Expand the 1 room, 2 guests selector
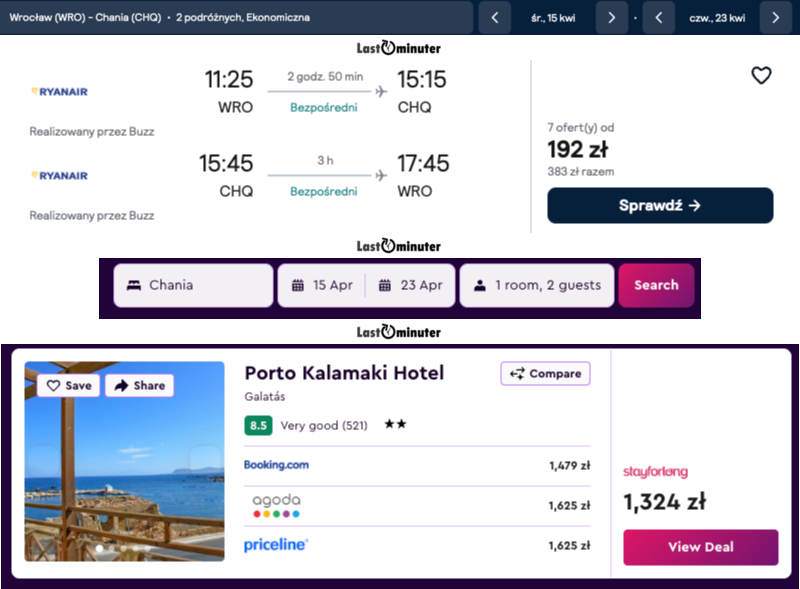 click(x=537, y=285)
